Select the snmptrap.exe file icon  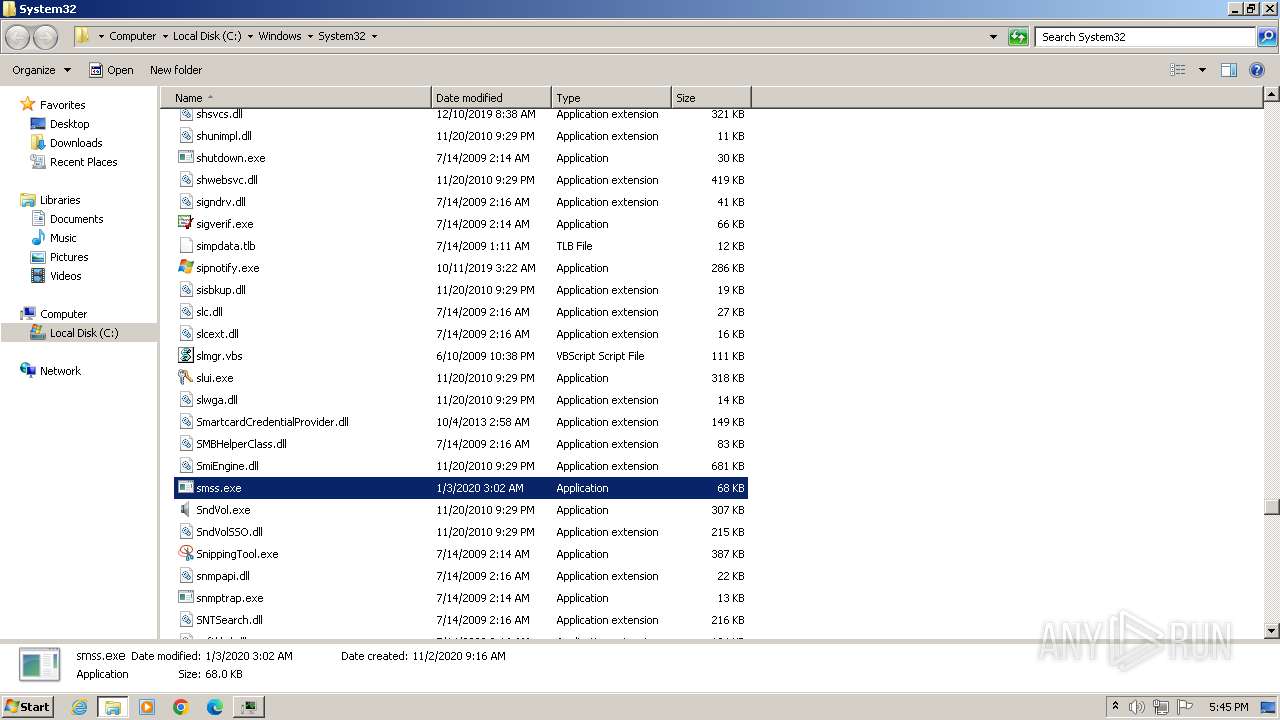(185, 598)
